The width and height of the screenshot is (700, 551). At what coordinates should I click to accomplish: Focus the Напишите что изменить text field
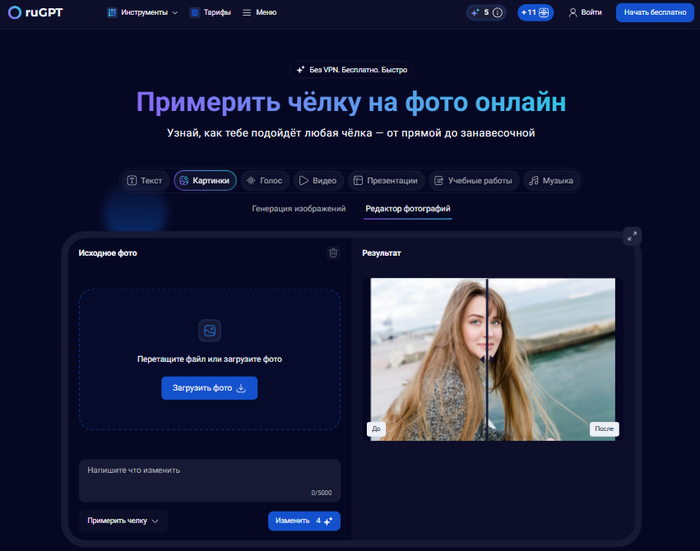point(209,479)
